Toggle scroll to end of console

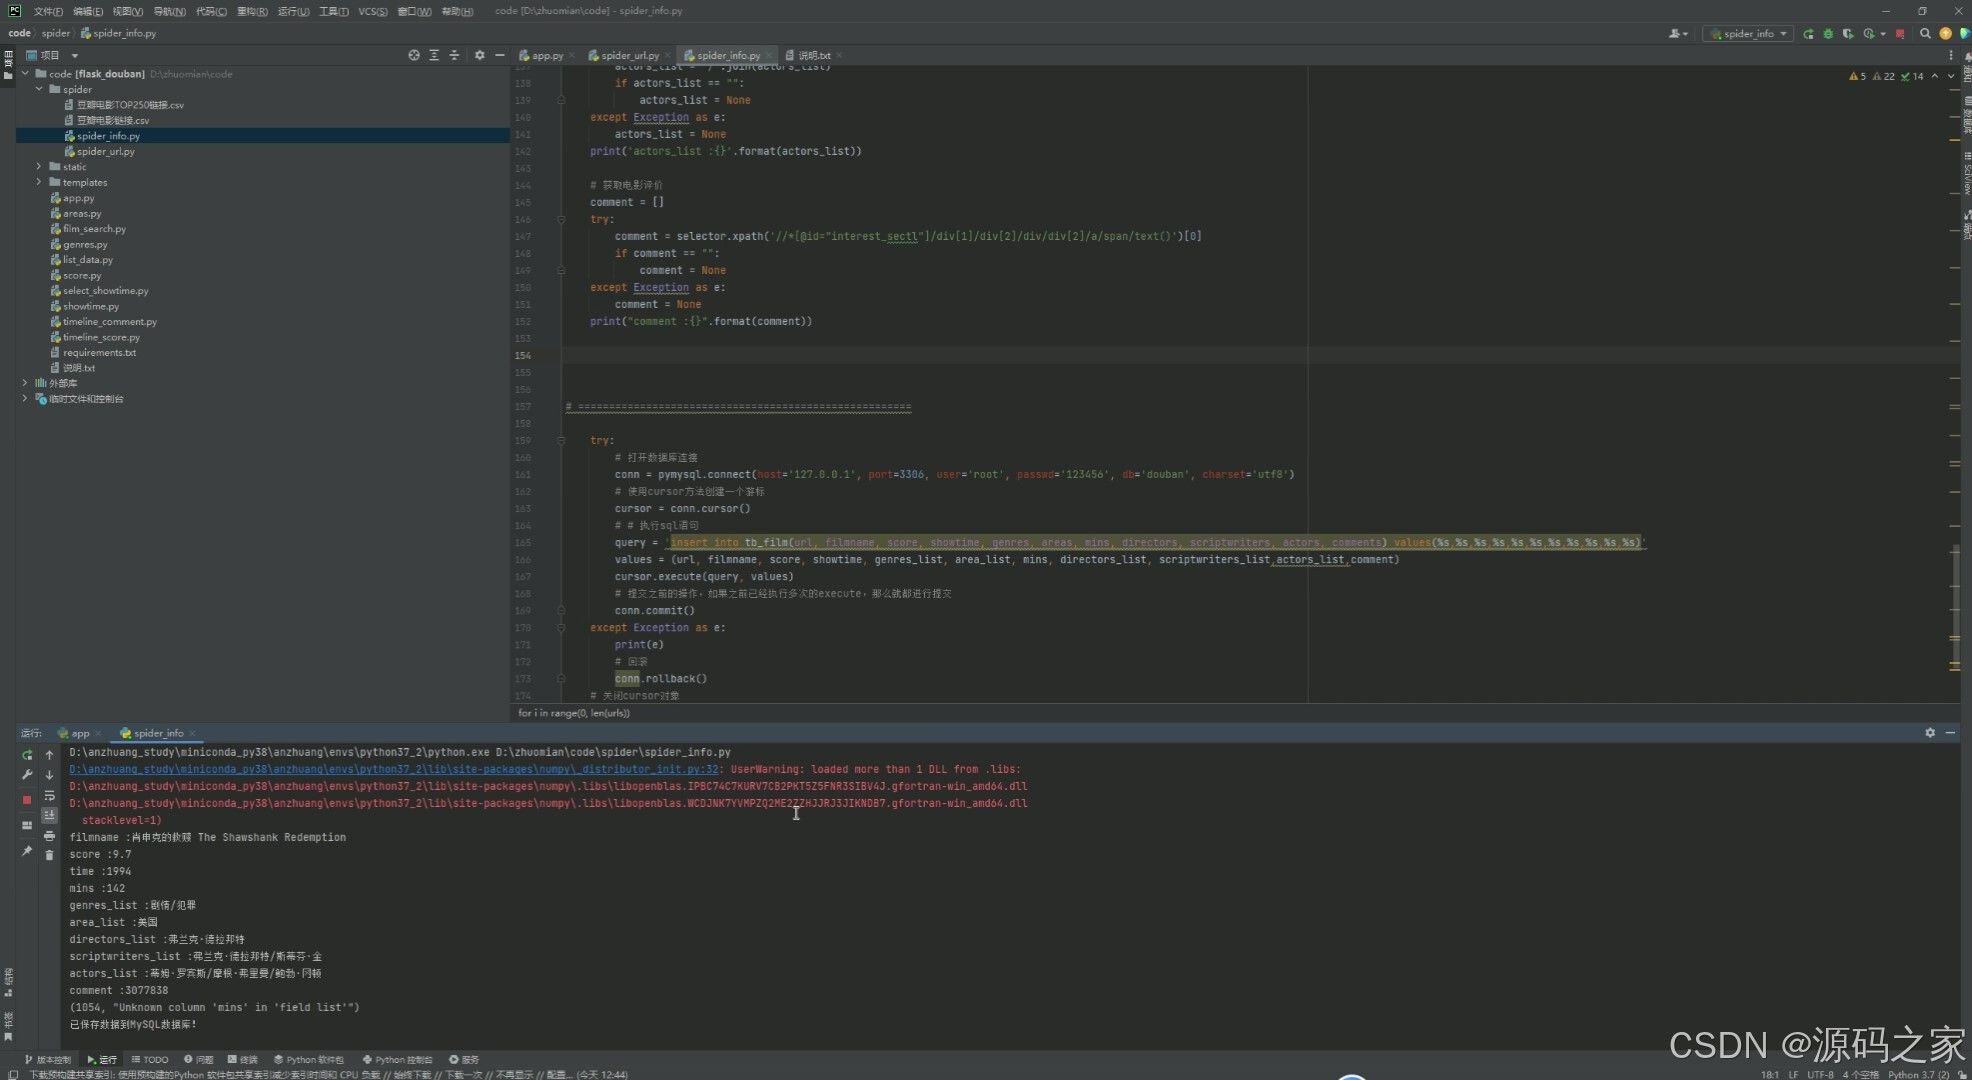tap(49, 815)
